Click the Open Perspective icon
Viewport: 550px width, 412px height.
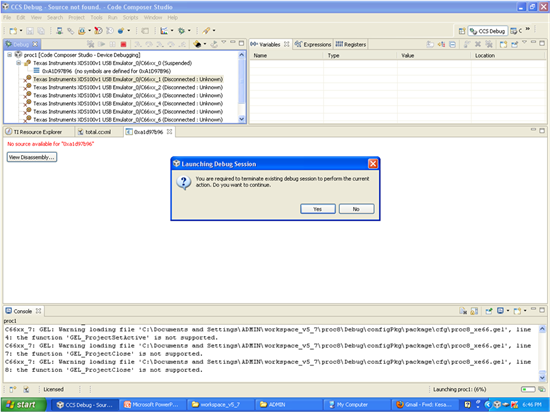tap(462, 31)
